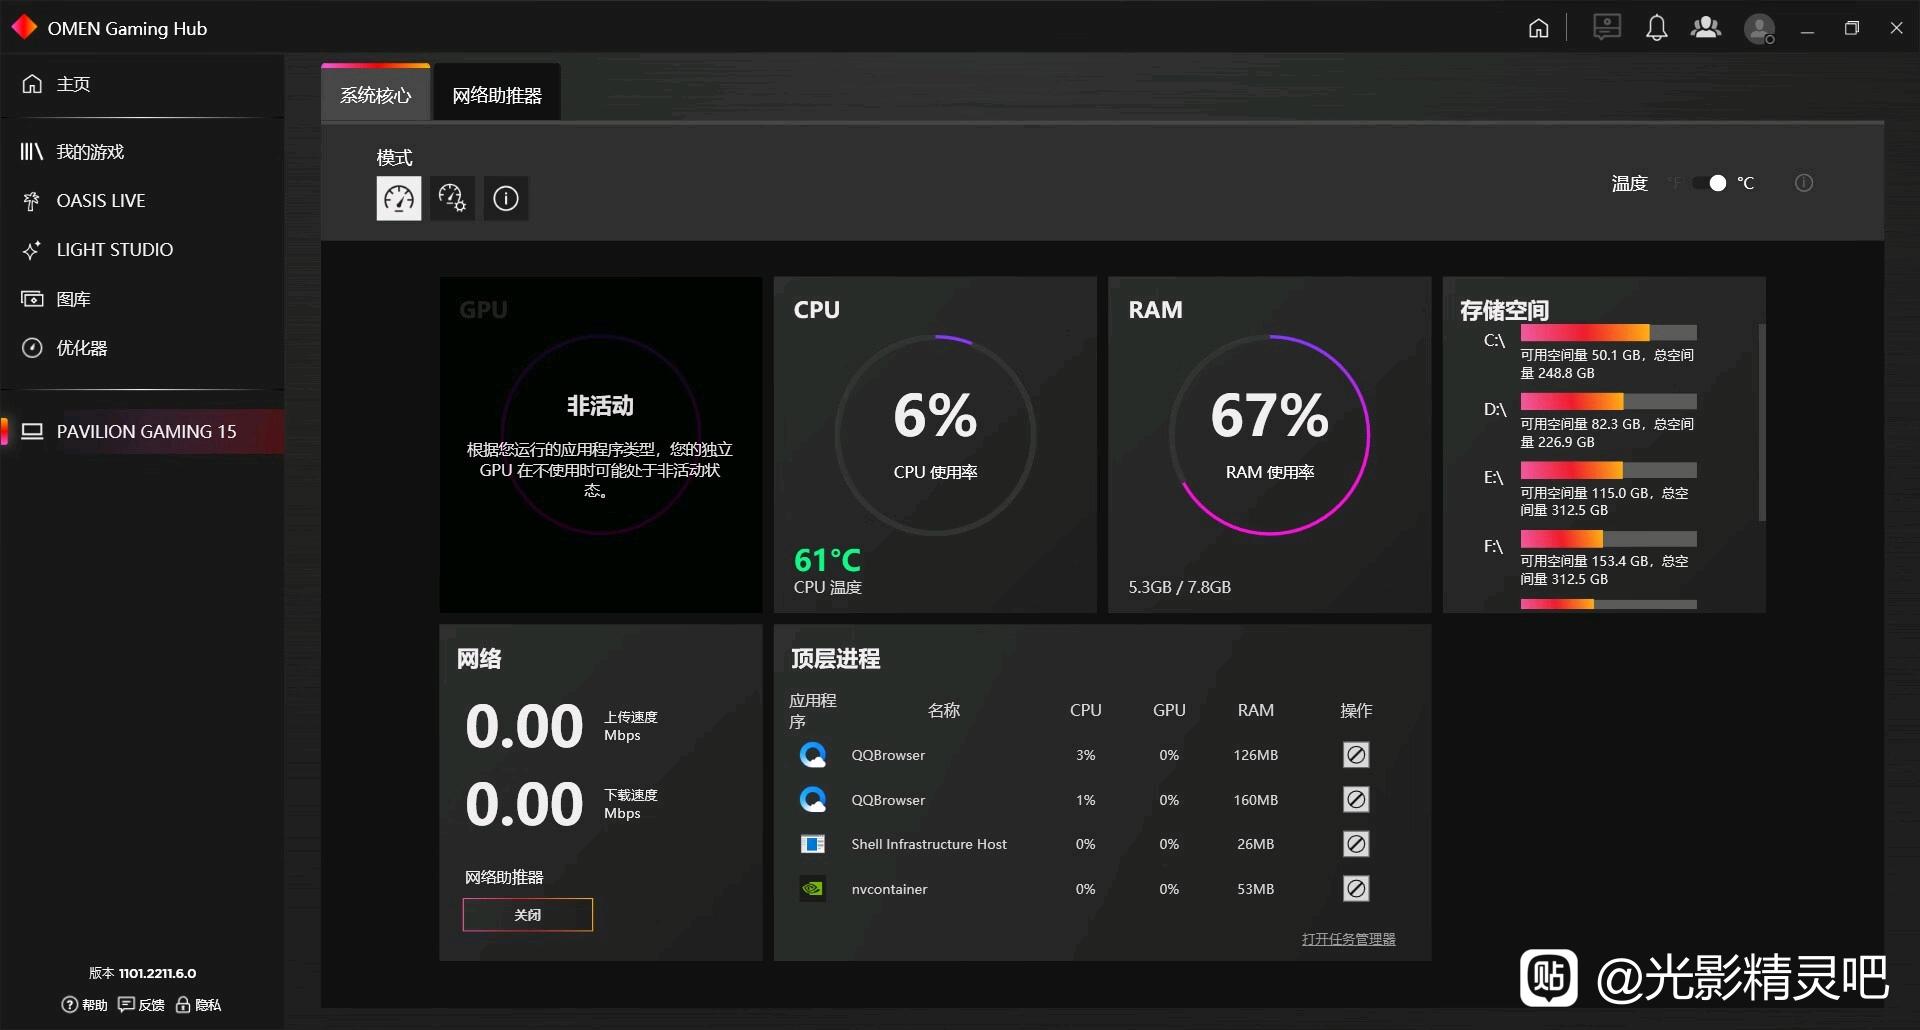The image size is (1920, 1030).
Task: Click the download speed 0.00 value
Action: [x=524, y=804]
